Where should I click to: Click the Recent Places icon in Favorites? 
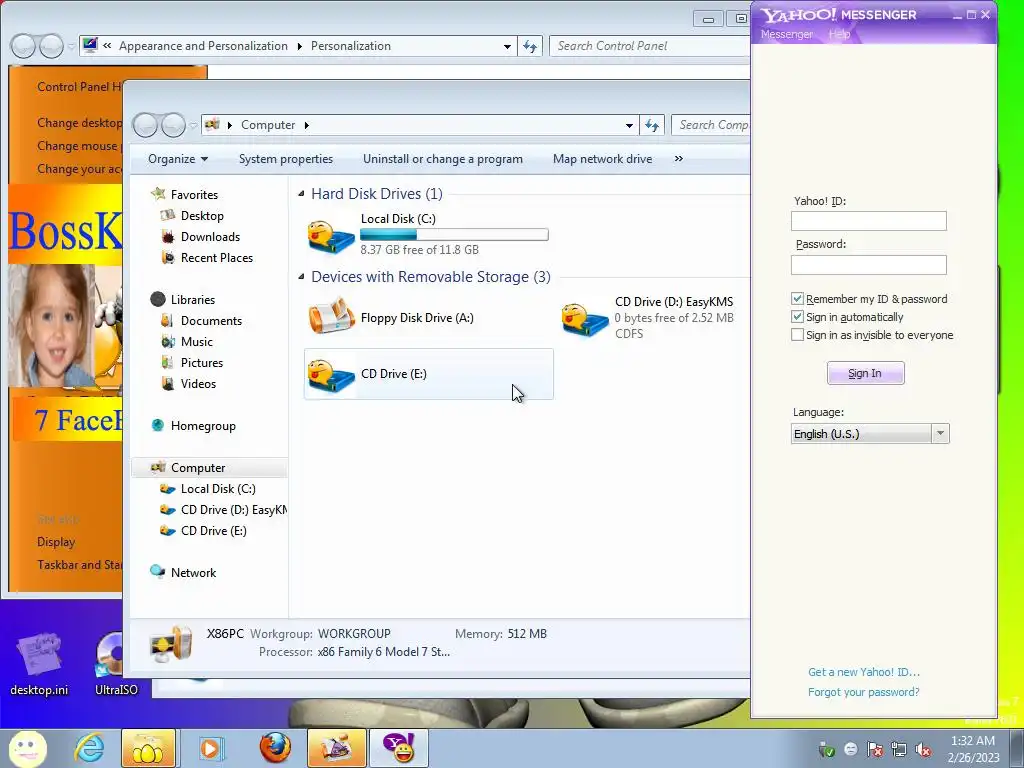click(168, 257)
